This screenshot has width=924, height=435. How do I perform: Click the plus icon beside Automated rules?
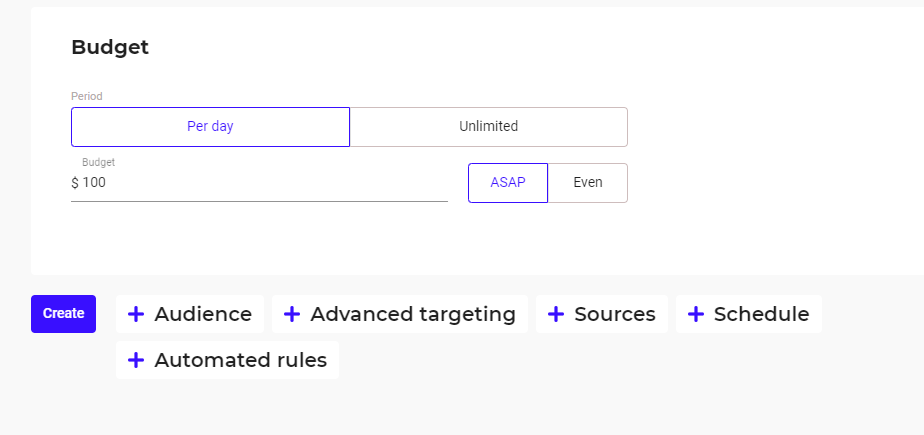[x=136, y=360]
